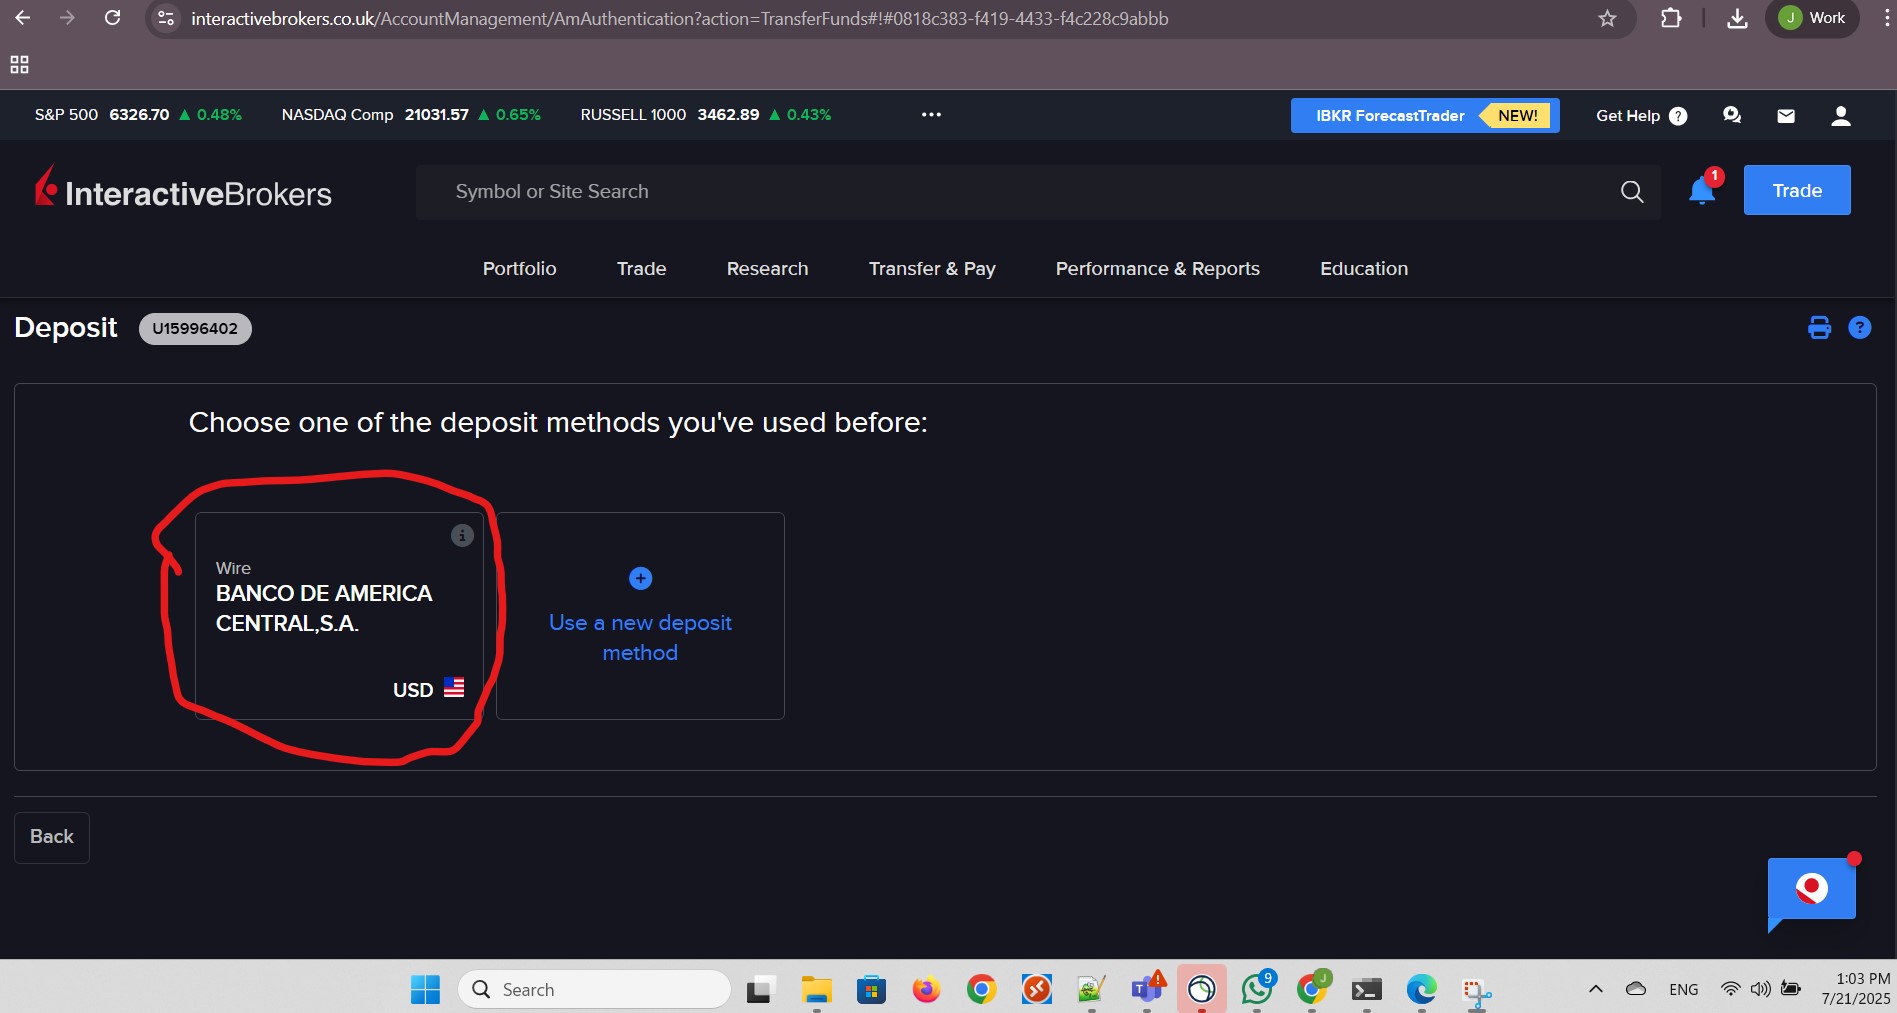Open Performance & Reports menu

[x=1157, y=269]
